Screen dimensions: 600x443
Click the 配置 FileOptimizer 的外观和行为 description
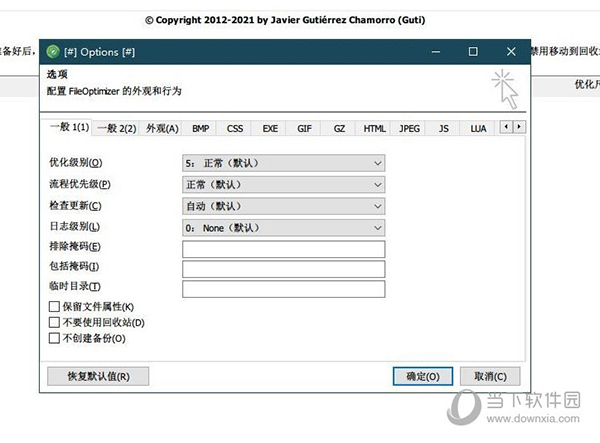114,91
